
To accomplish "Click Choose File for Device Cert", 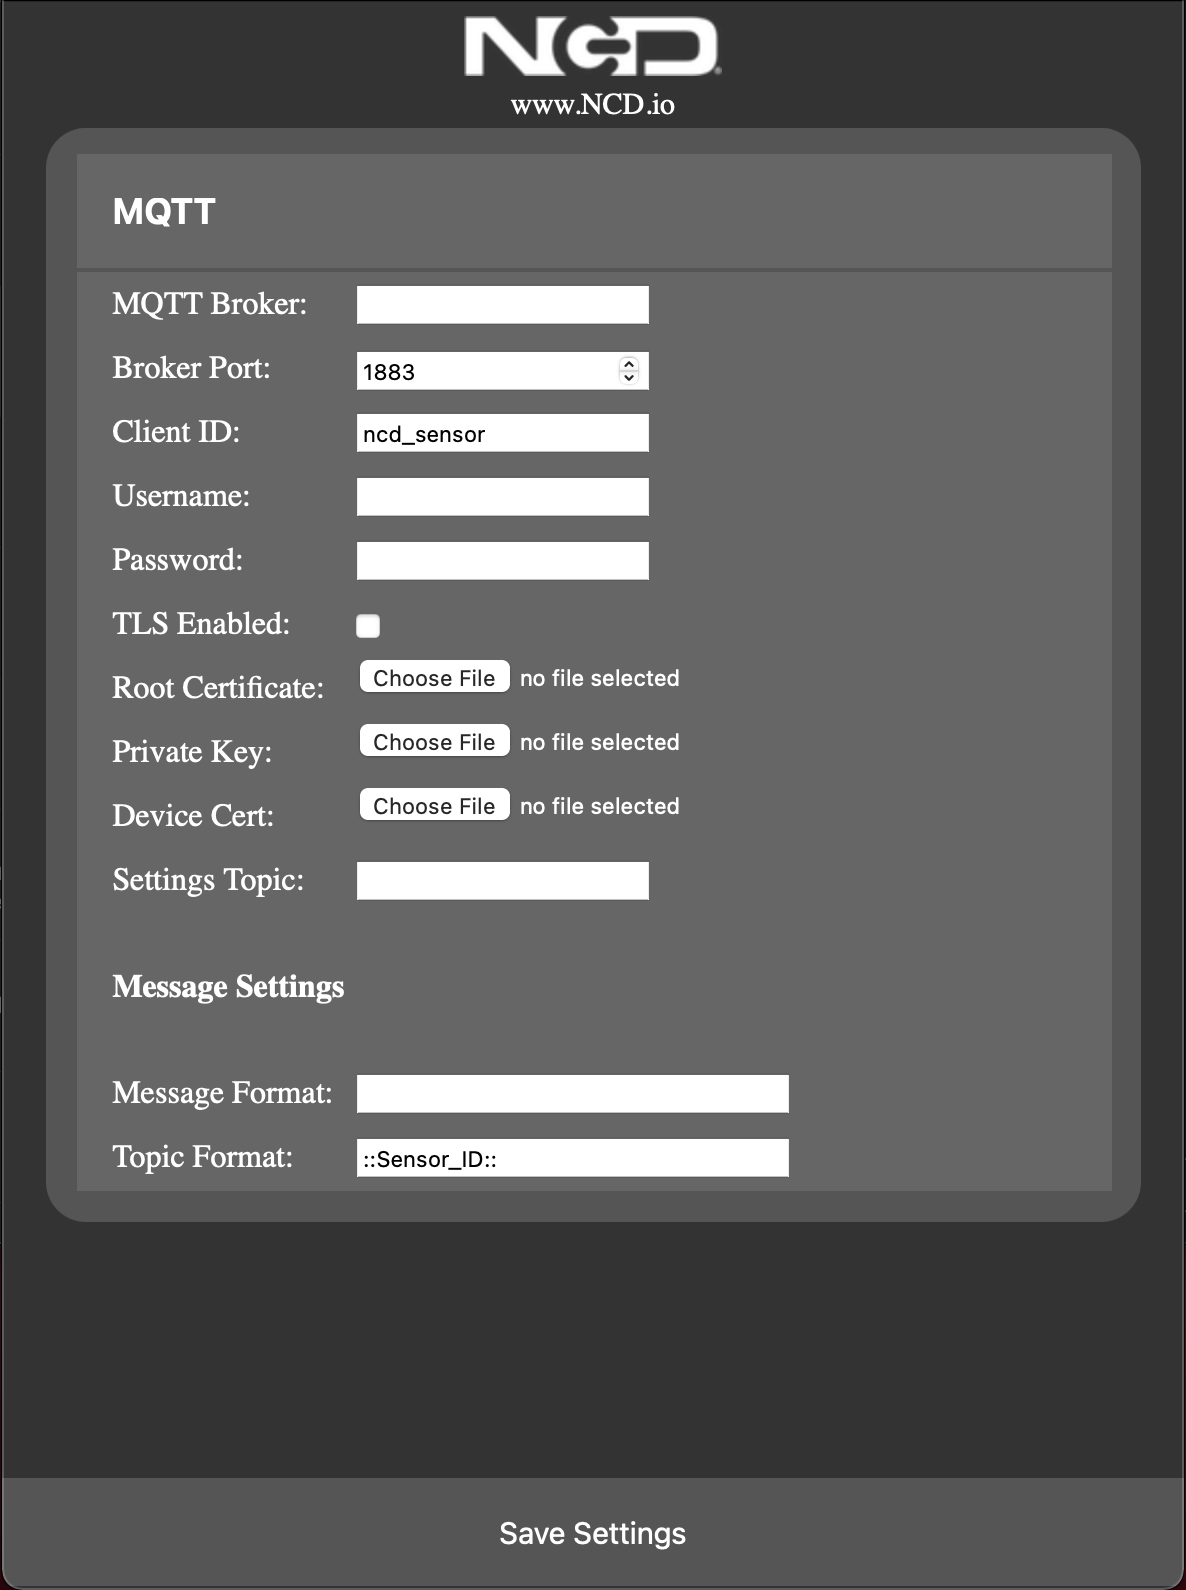I will [x=434, y=805].
